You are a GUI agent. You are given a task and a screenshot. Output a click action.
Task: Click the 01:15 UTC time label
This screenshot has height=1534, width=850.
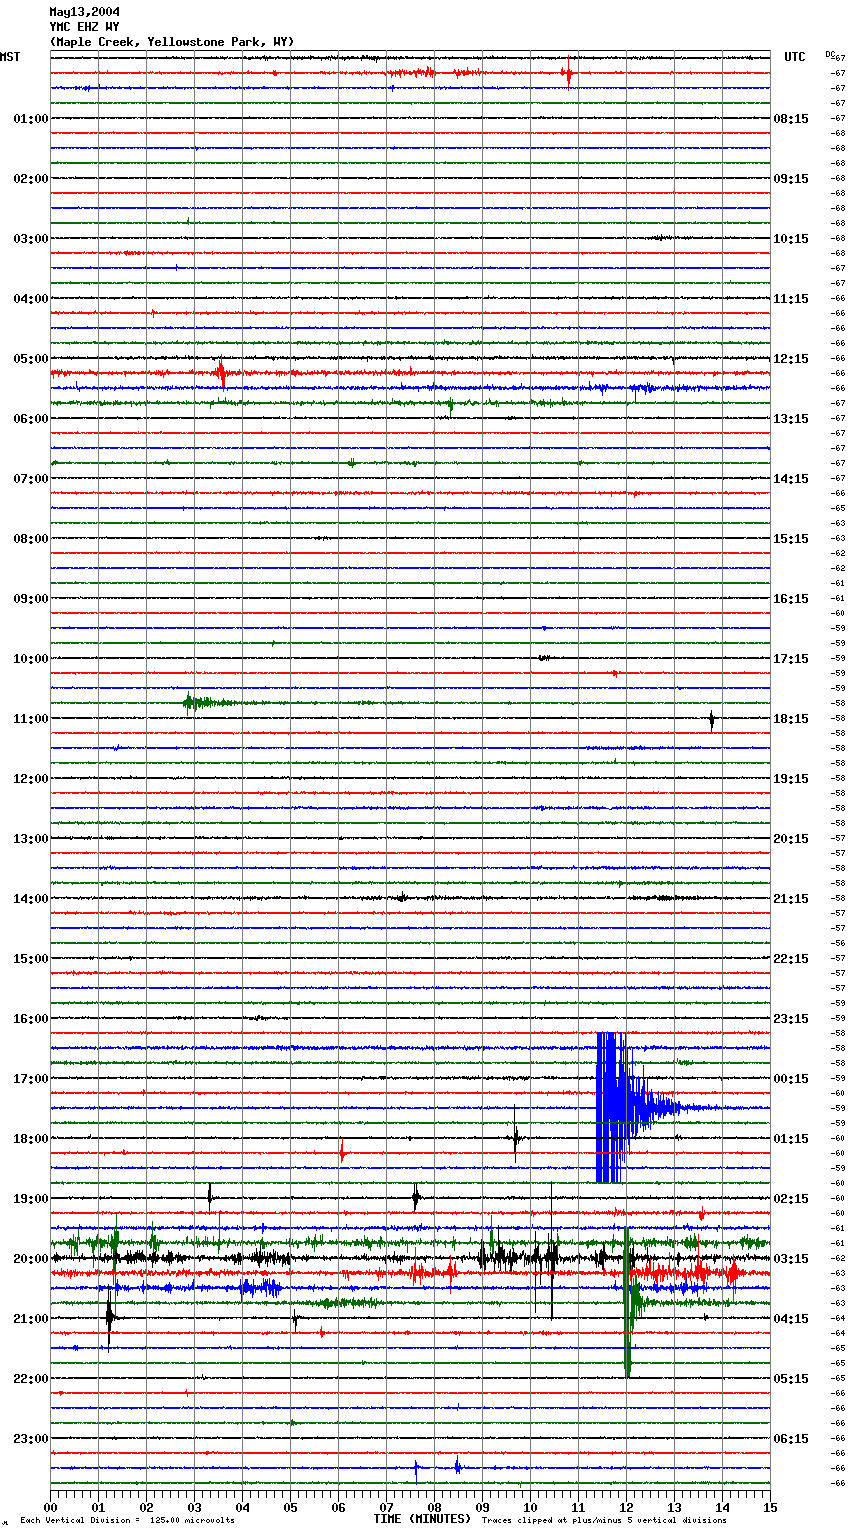[791, 1139]
